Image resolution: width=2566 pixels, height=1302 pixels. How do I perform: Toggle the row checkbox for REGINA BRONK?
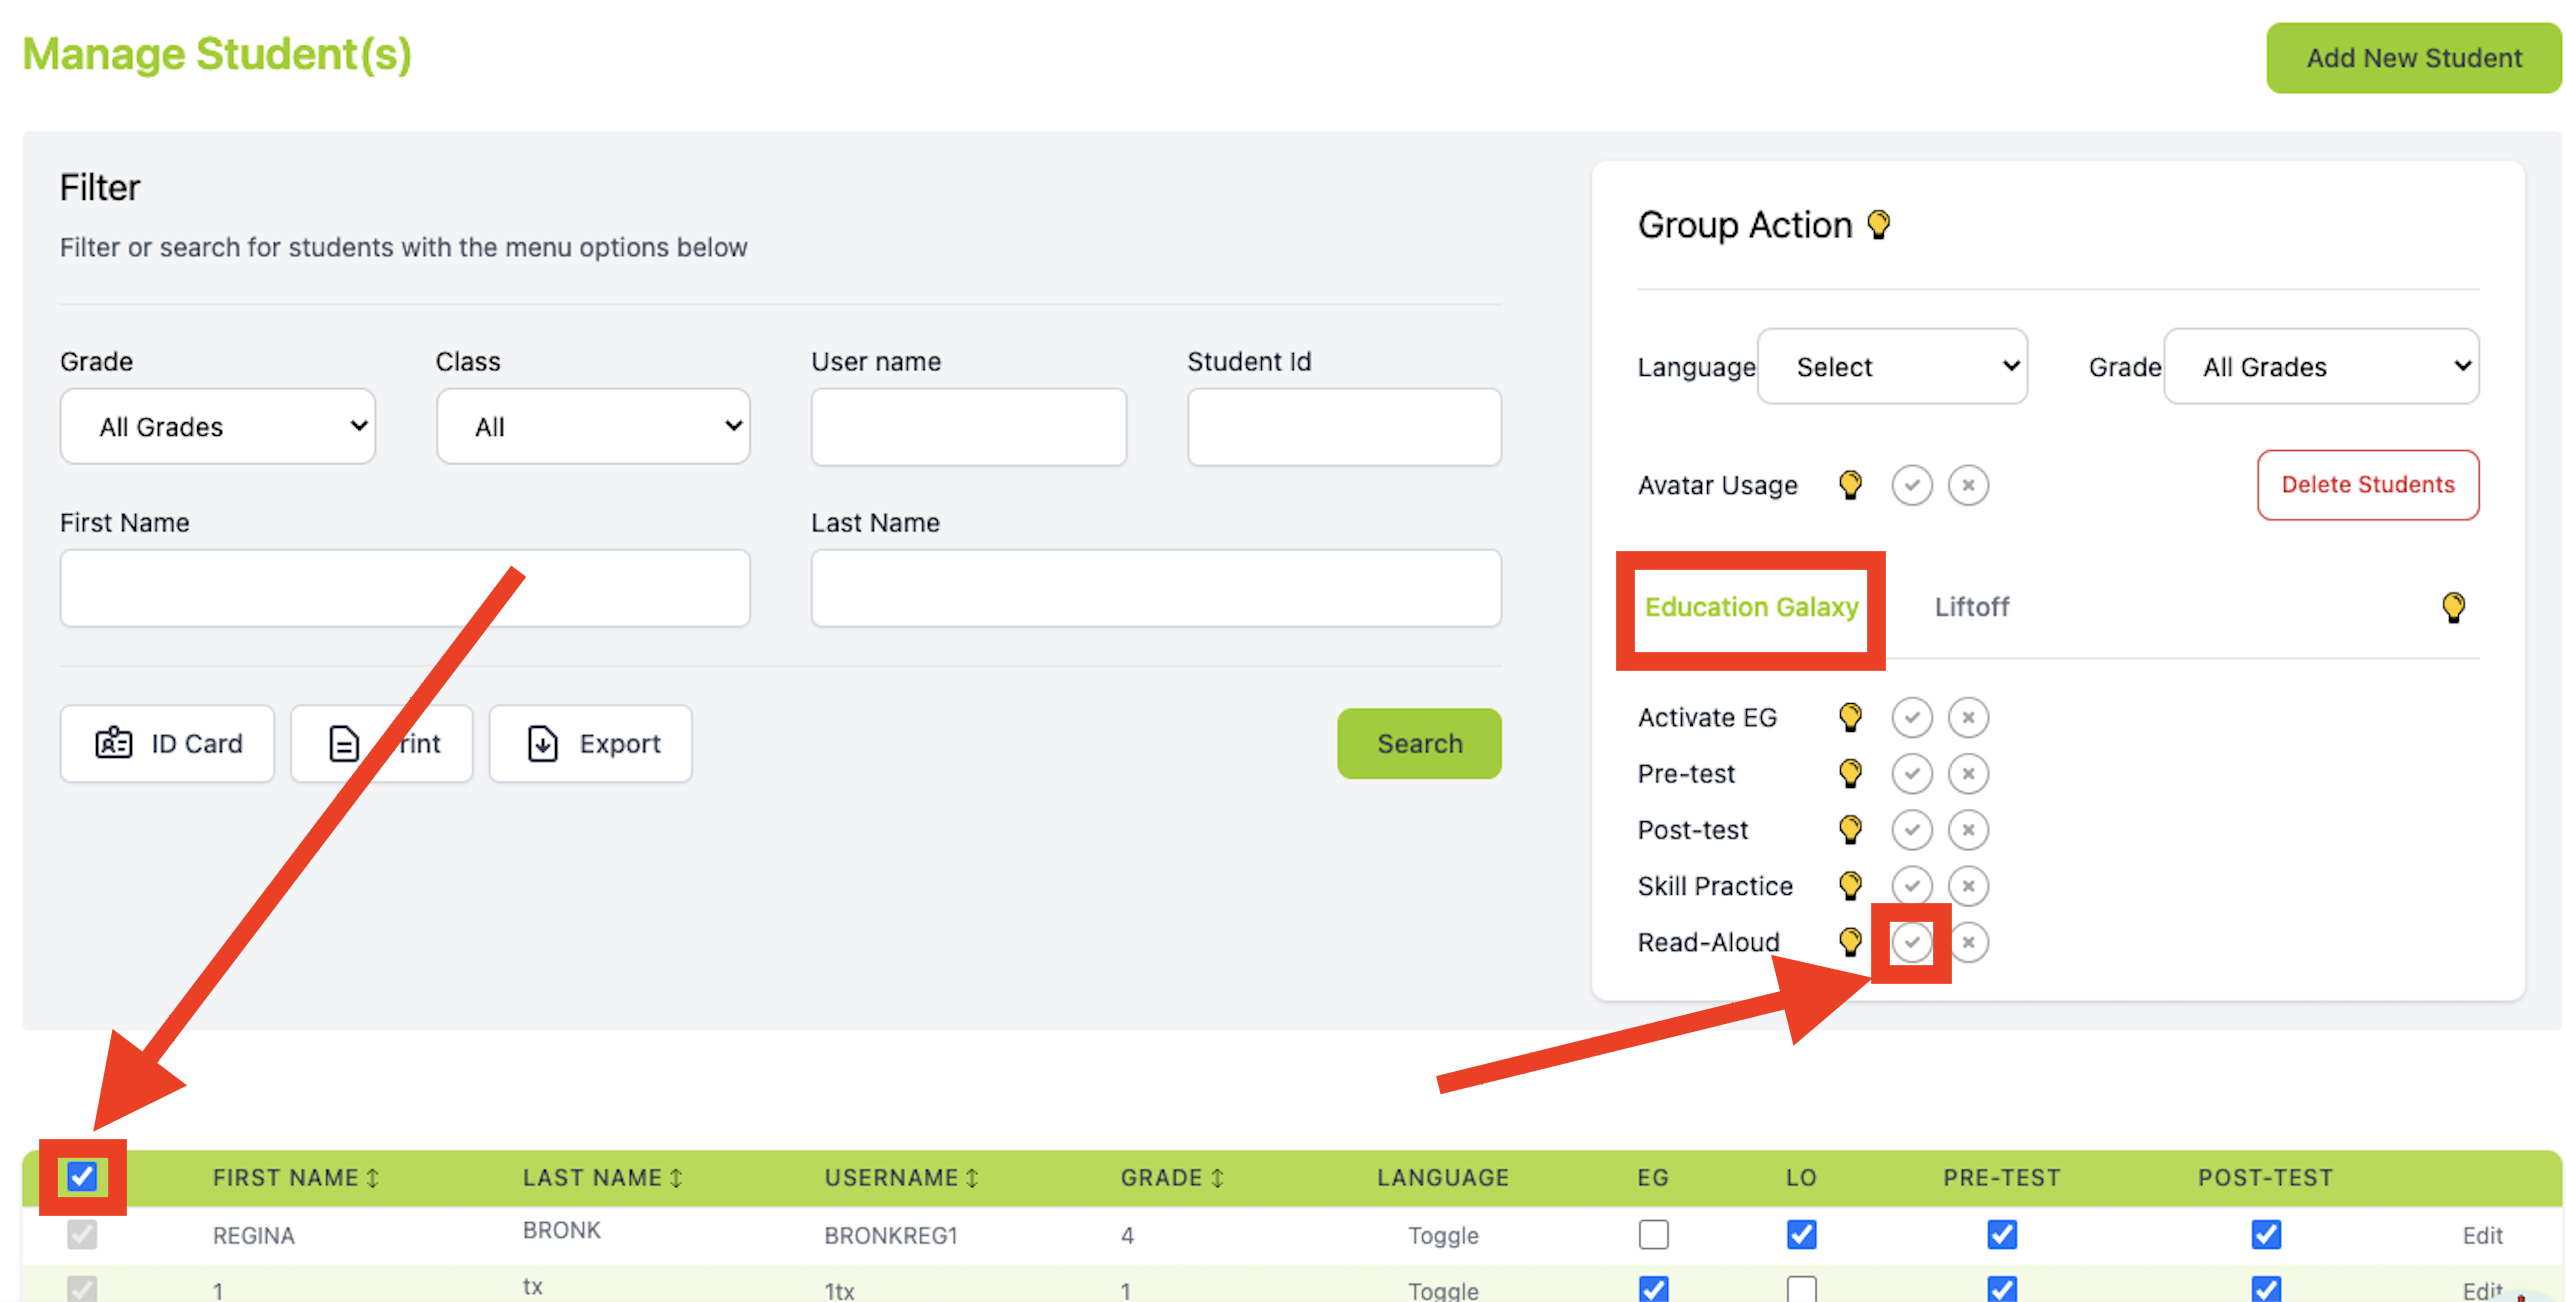tap(82, 1234)
